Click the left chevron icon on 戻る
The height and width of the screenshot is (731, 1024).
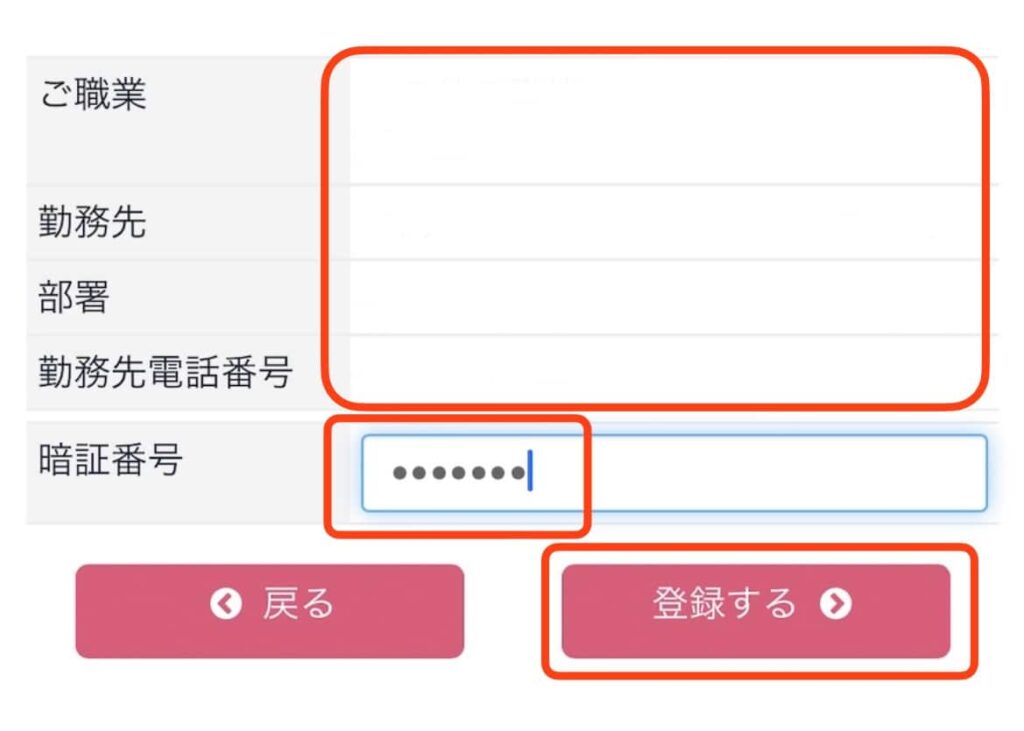[226, 603]
